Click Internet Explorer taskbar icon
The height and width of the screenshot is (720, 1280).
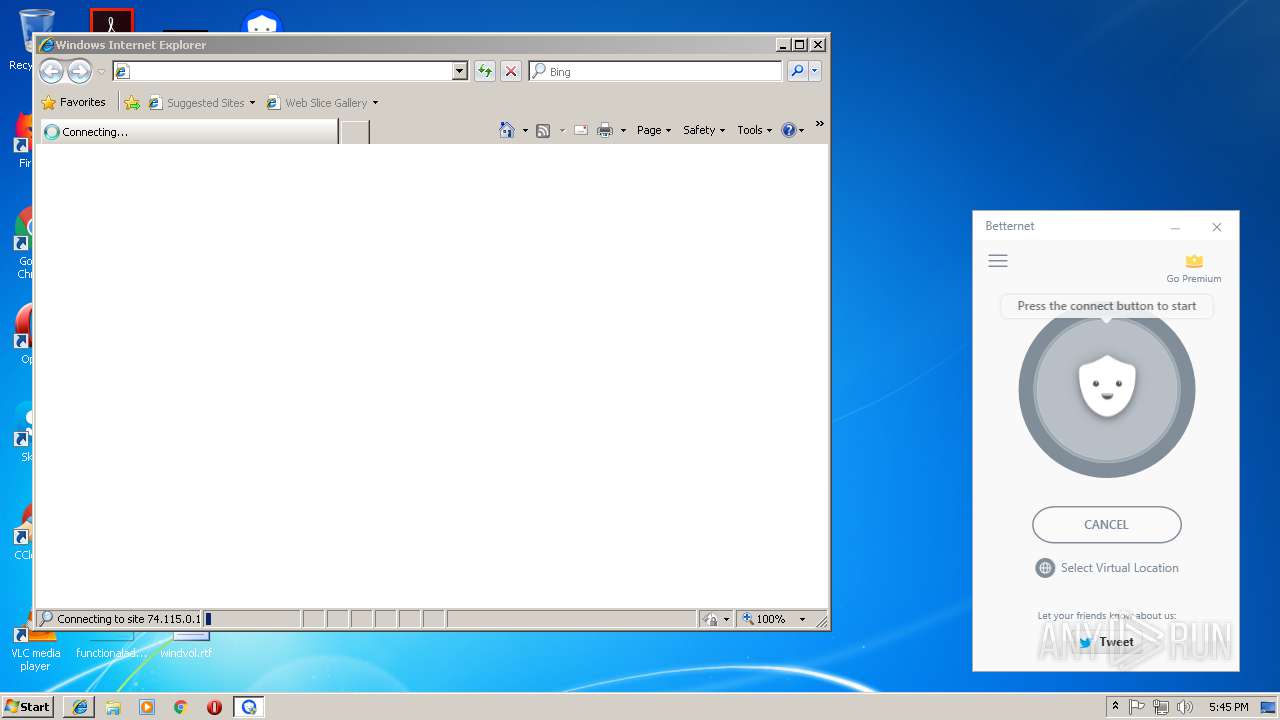point(80,707)
